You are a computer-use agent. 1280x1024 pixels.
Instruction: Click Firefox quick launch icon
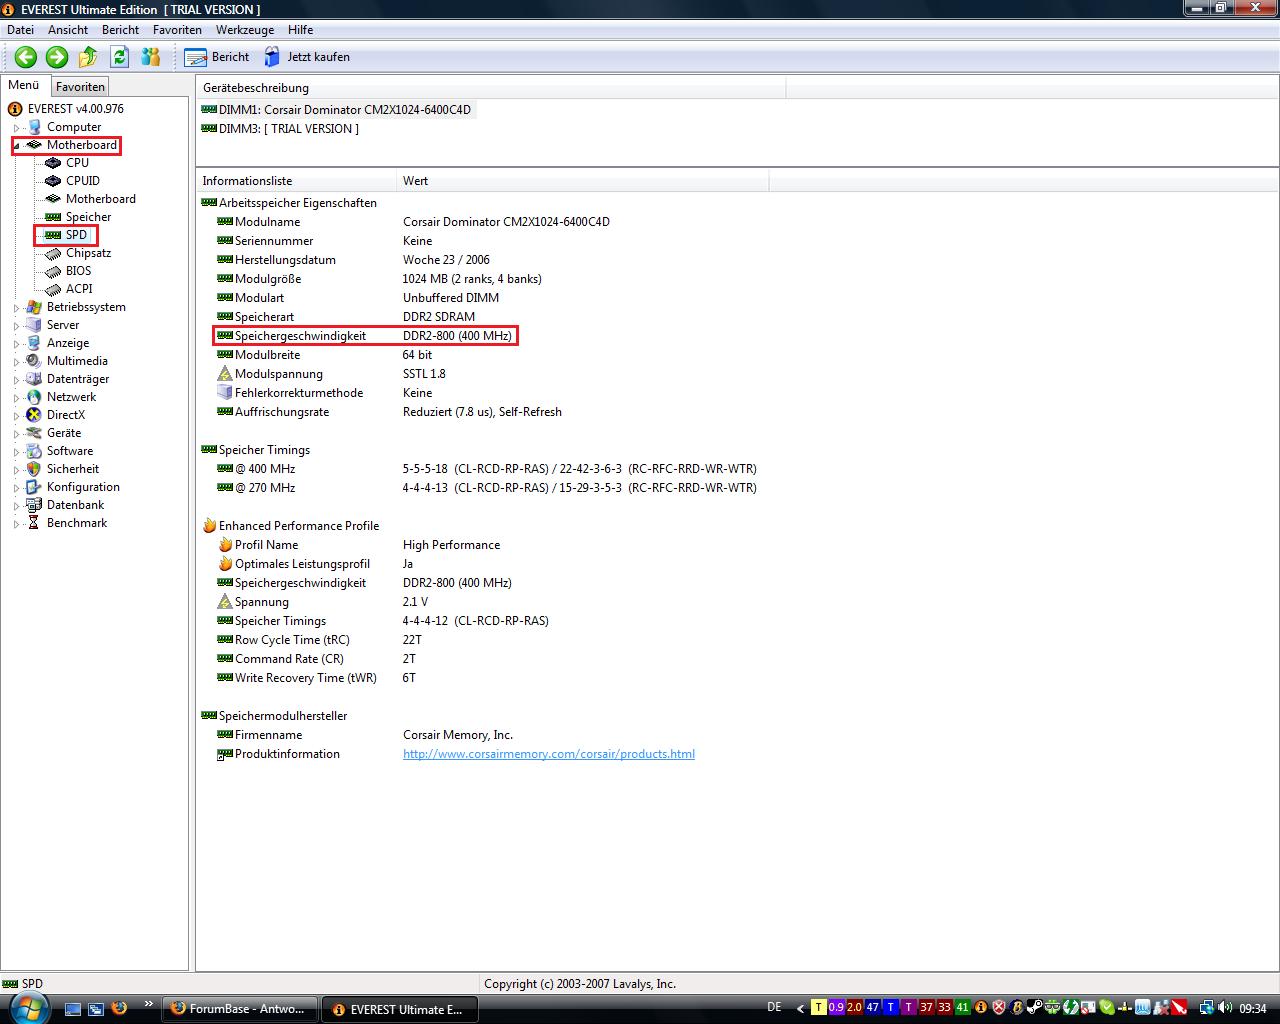click(119, 1008)
